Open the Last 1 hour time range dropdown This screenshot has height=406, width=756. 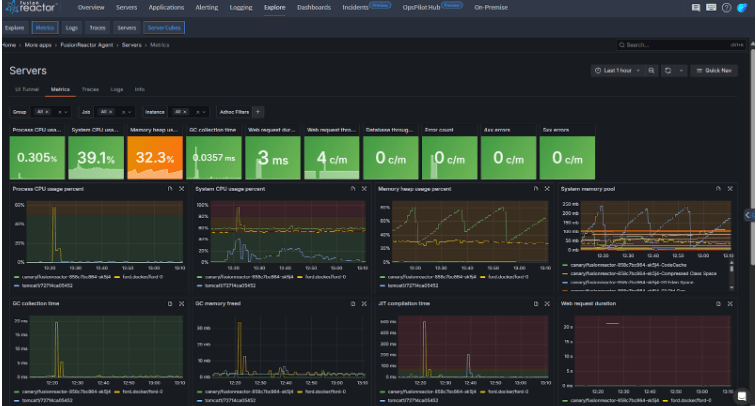(617, 71)
